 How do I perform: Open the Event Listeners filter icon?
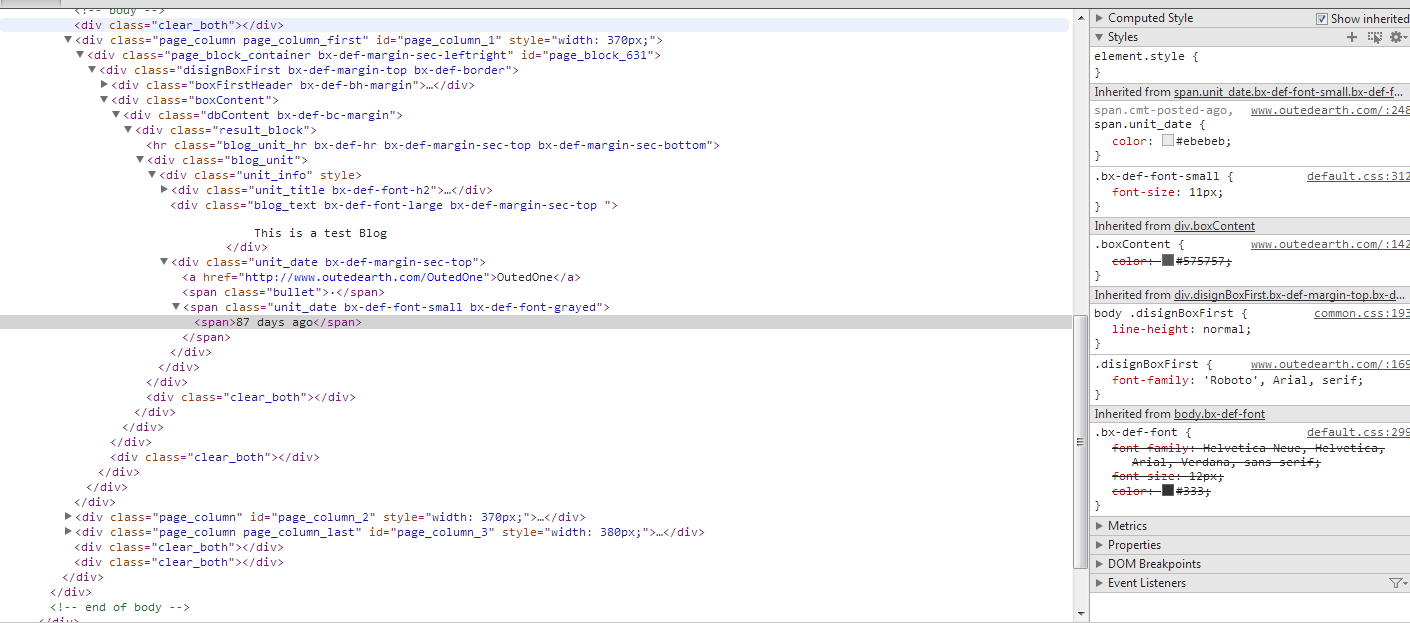click(x=1395, y=583)
